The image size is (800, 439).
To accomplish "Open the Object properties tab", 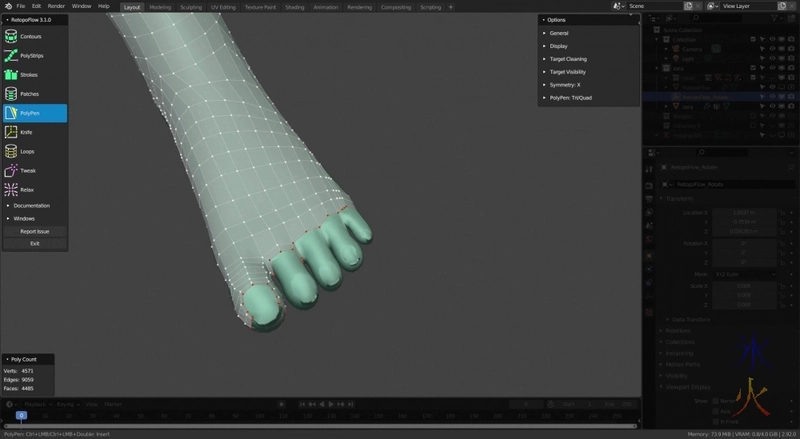I will tap(649, 255).
